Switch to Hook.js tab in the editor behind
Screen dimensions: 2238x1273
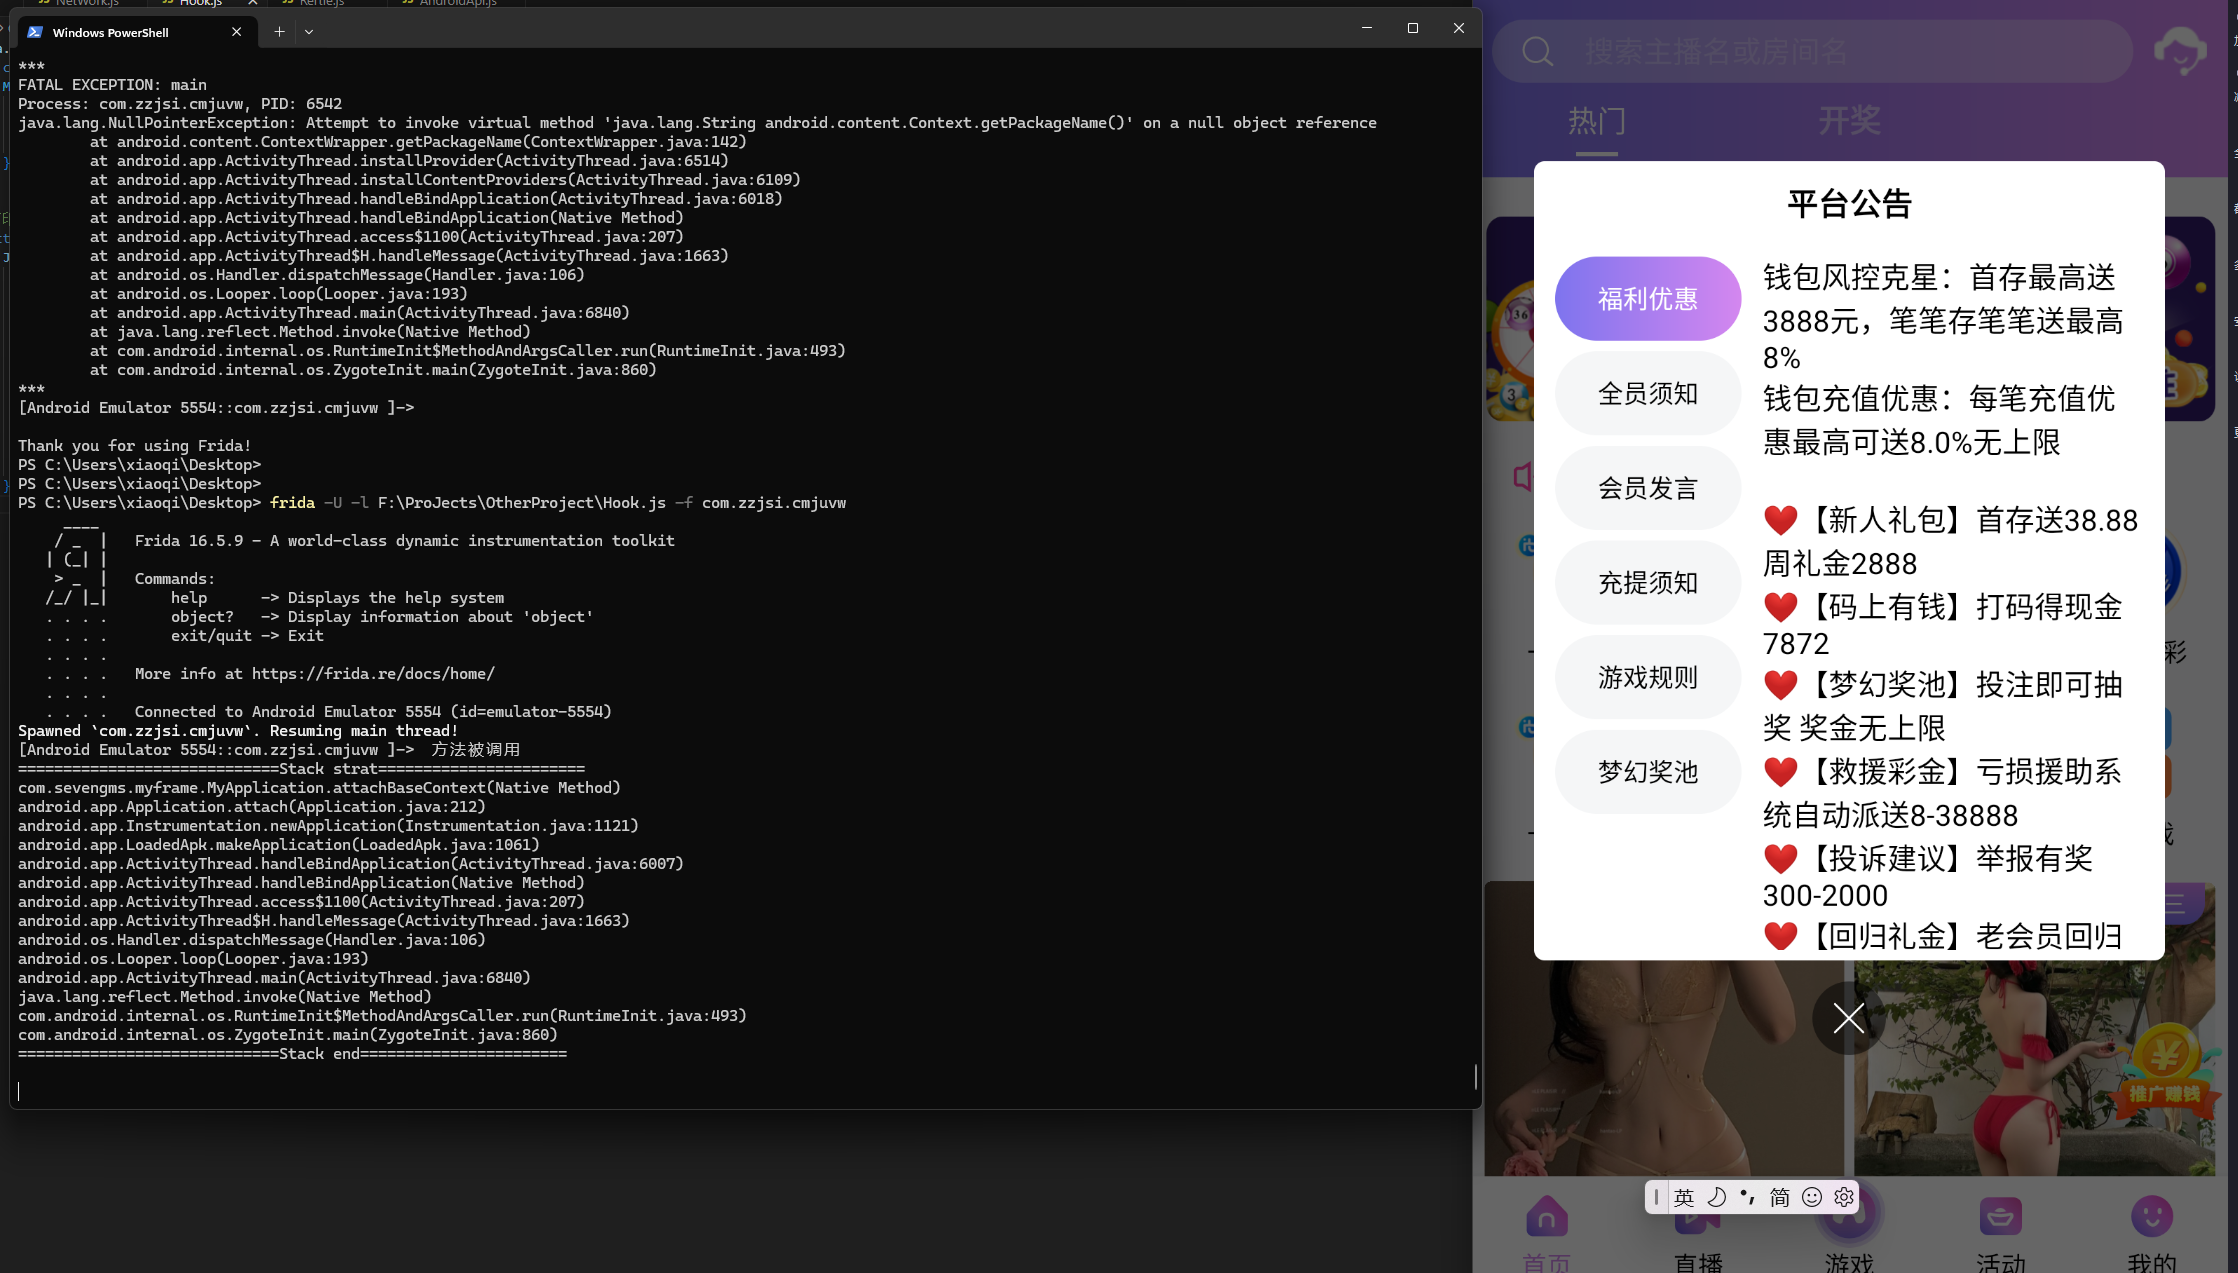(x=200, y=3)
